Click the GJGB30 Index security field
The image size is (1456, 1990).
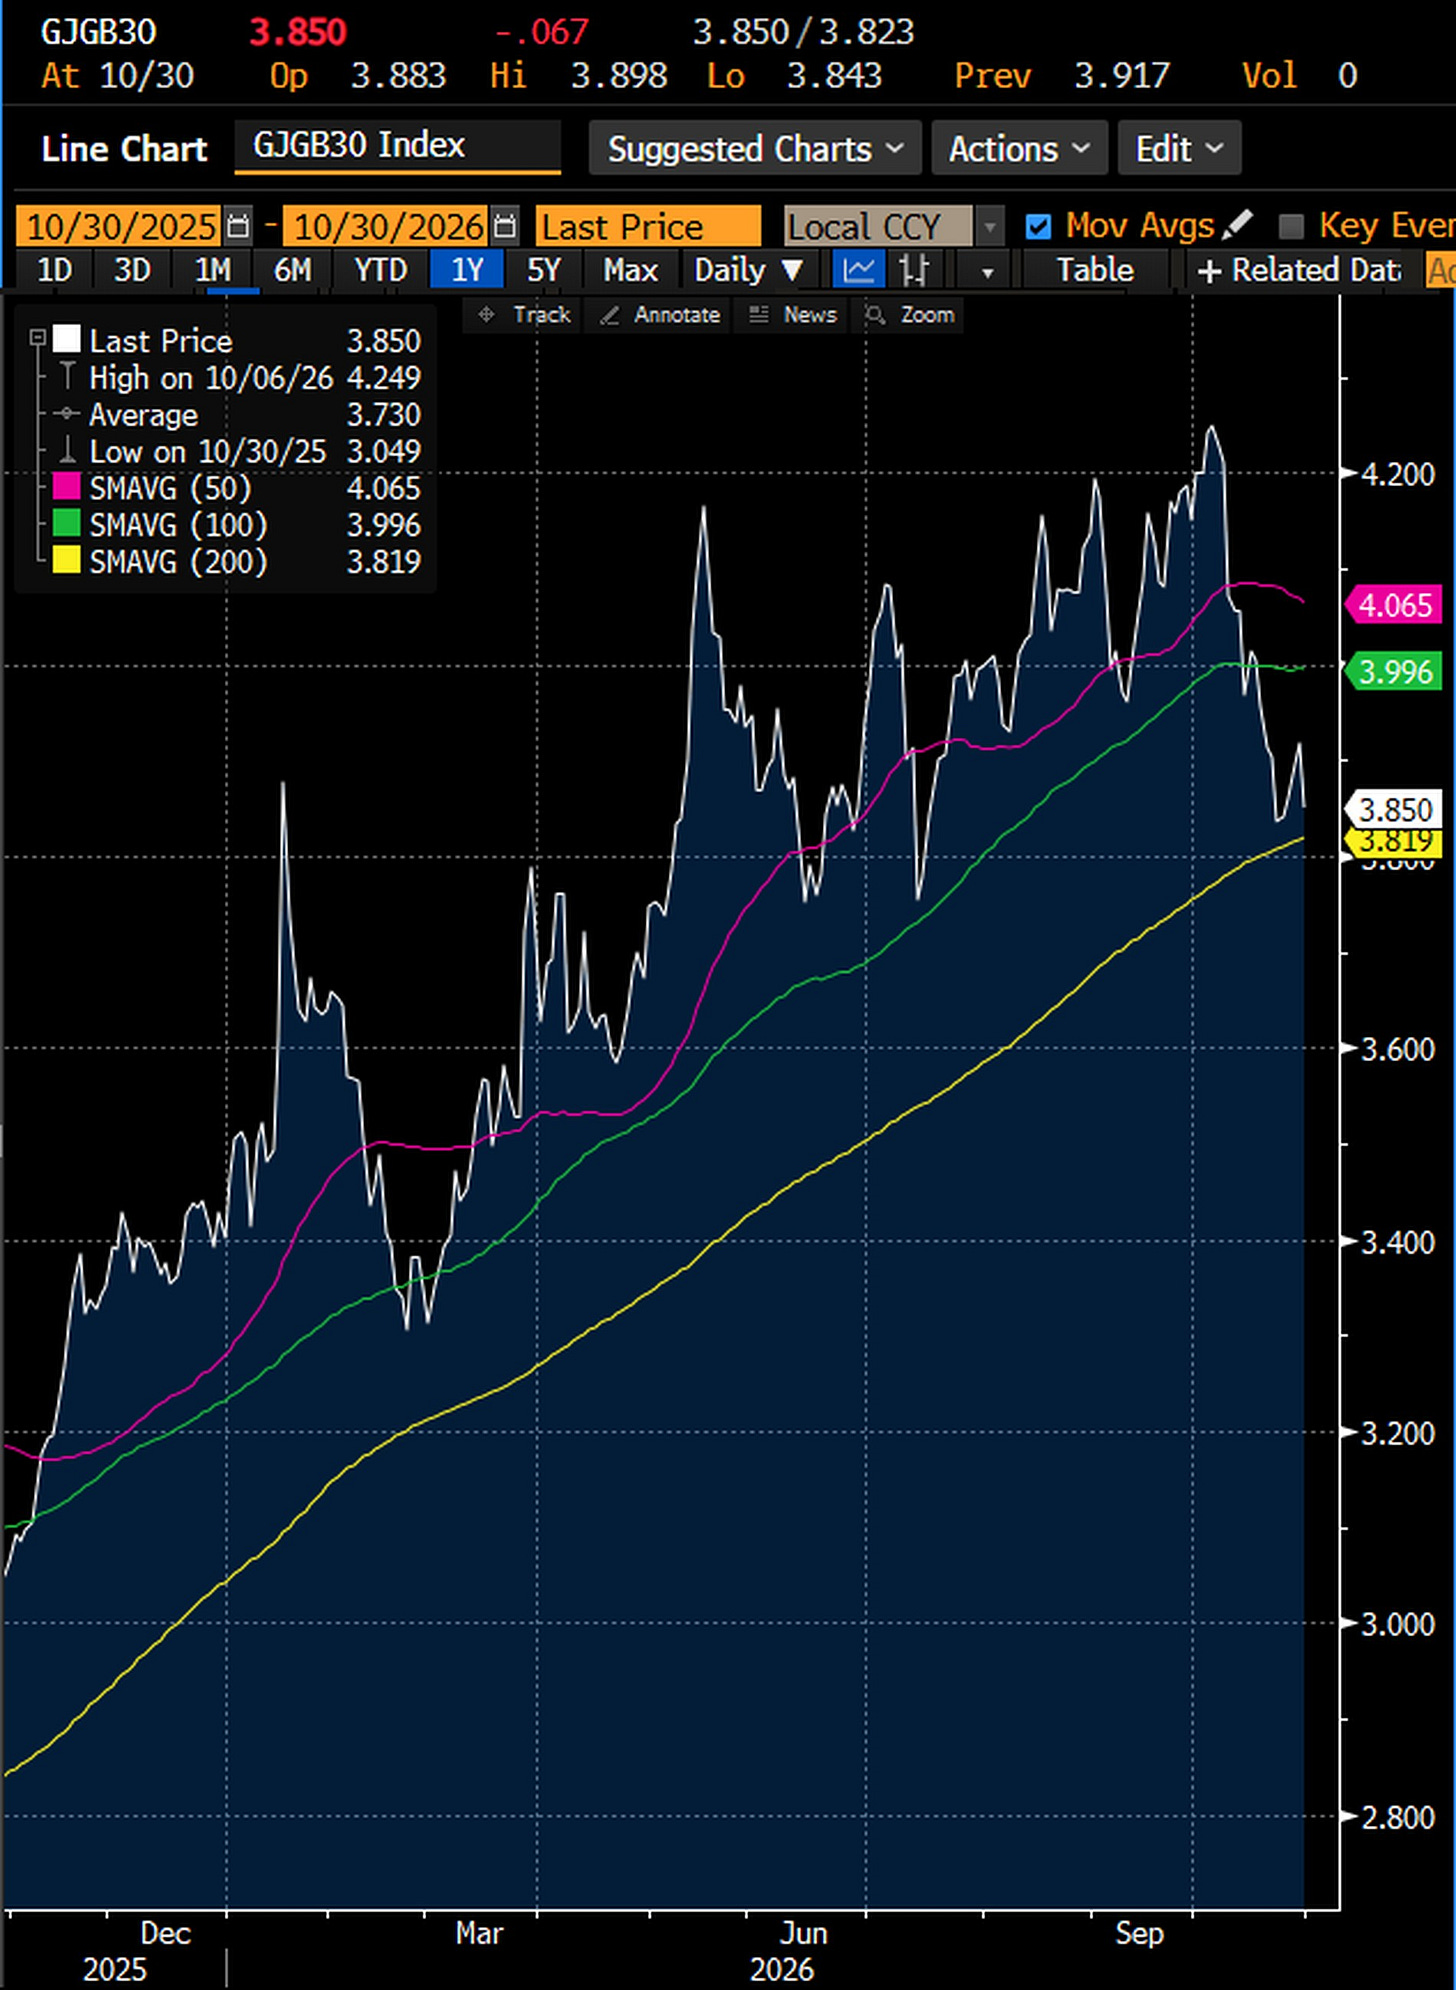(397, 146)
